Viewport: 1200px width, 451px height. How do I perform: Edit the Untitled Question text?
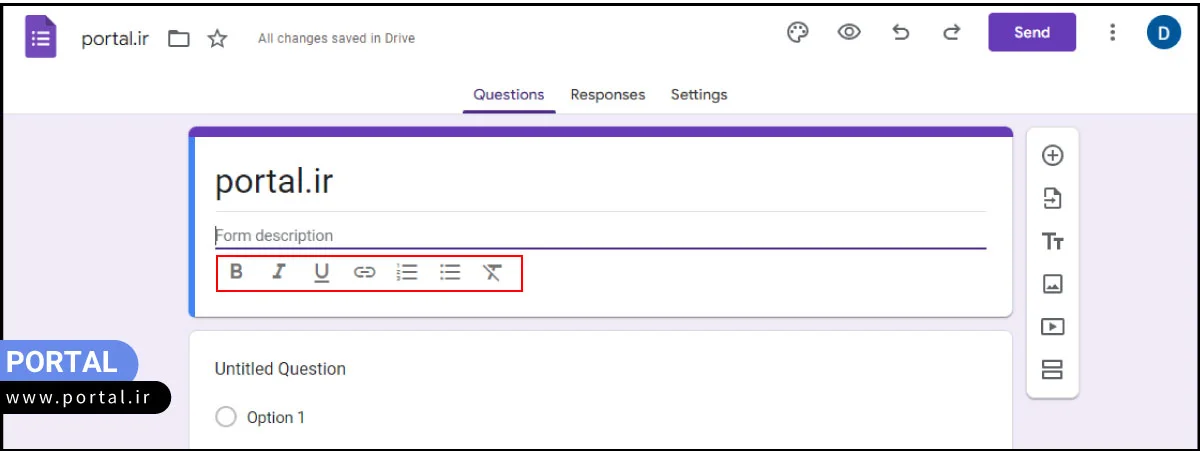pos(281,369)
